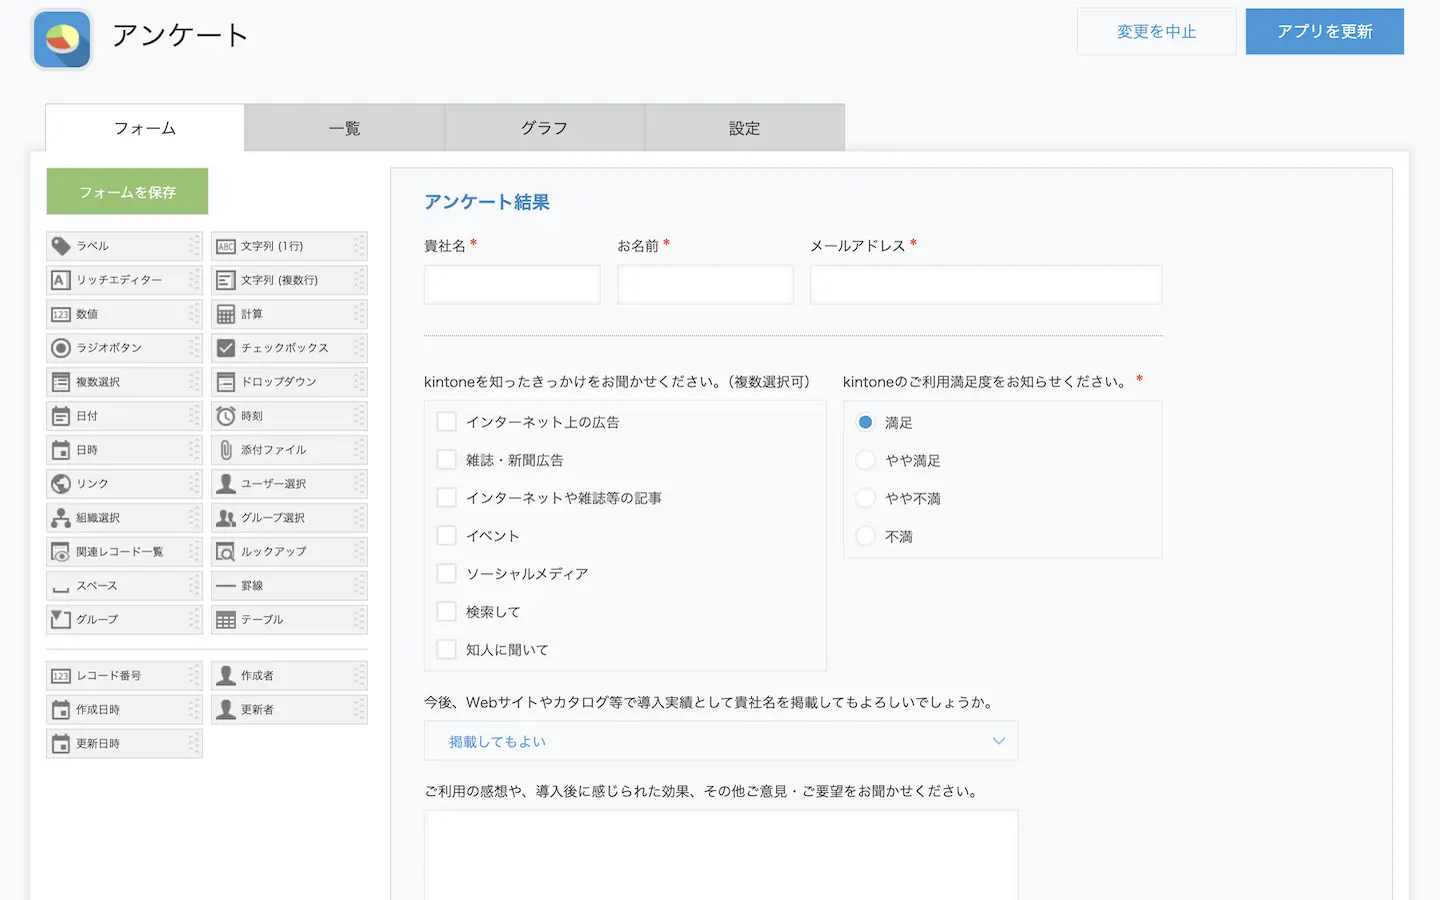Pick the Attachment file paperclip icon

click(226, 450)
